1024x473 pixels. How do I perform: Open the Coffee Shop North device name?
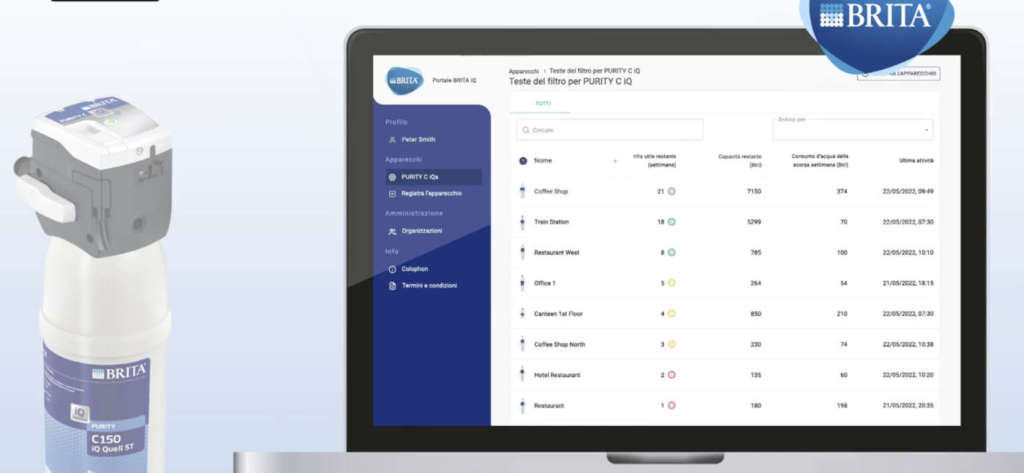(x=560, y=344)
